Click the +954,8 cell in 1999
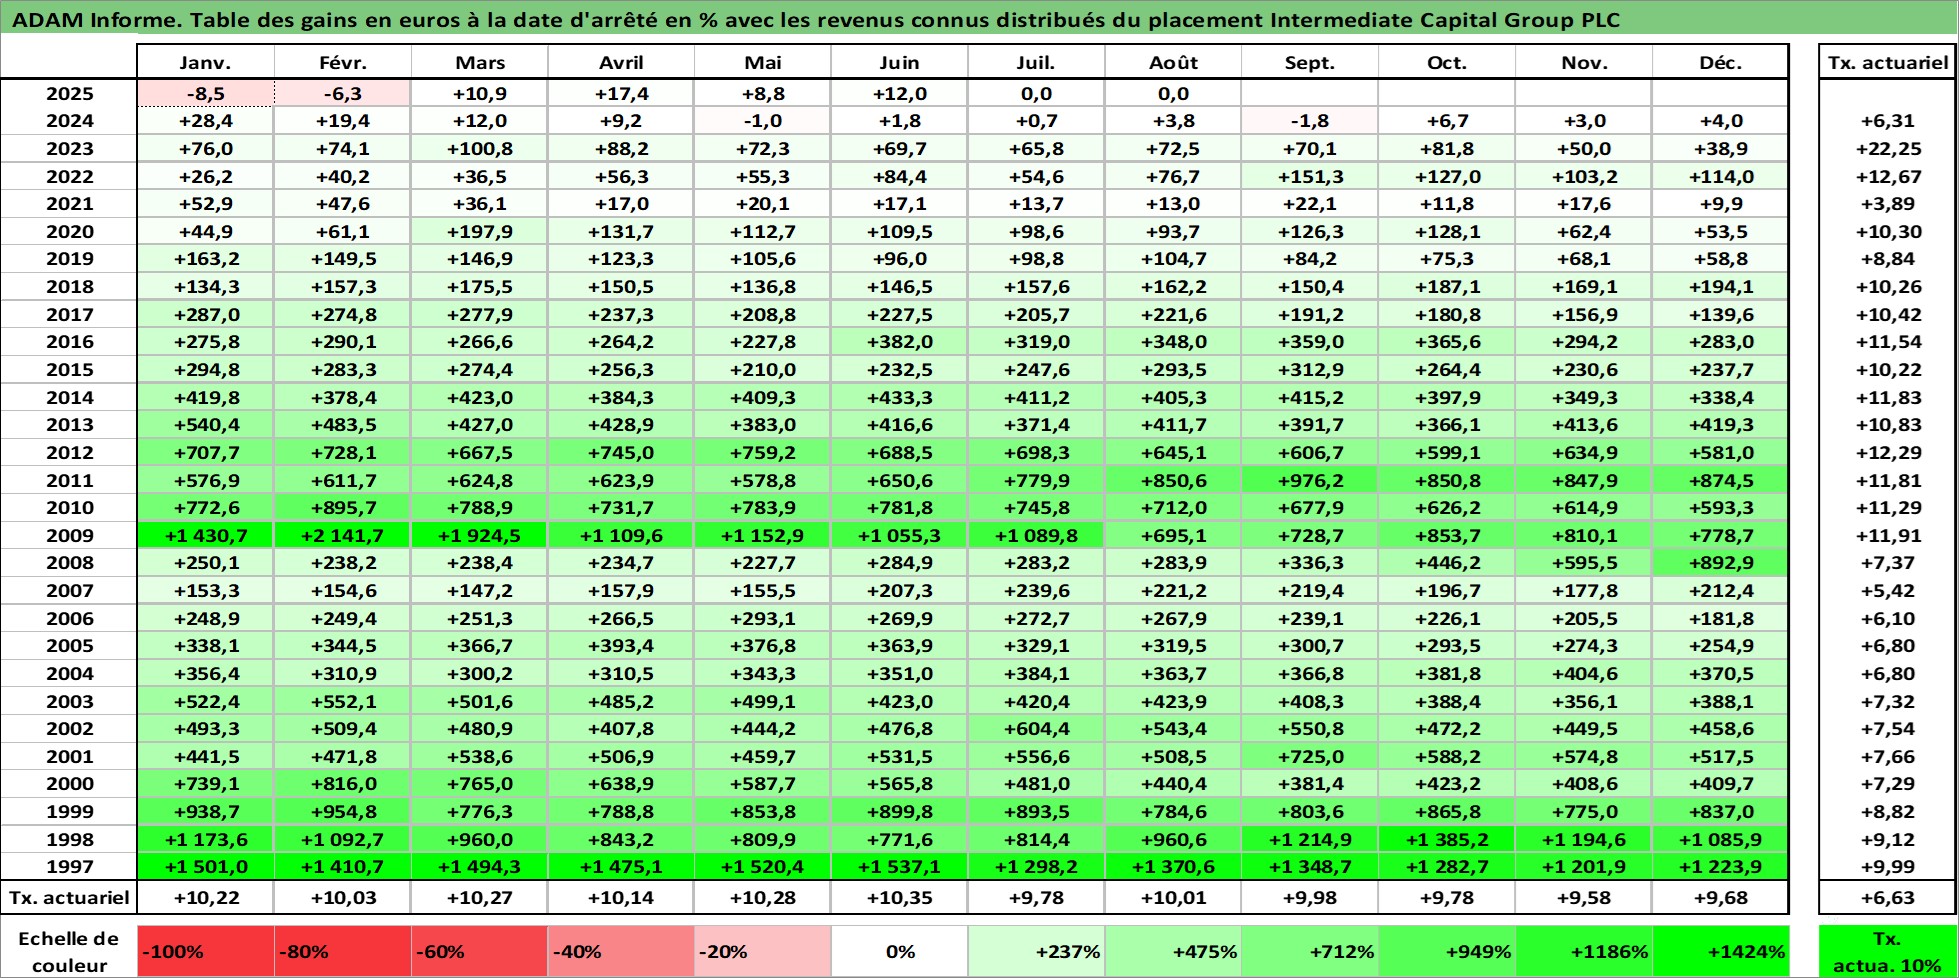The width and height of the screenshot is (1959, 978). 342,812
